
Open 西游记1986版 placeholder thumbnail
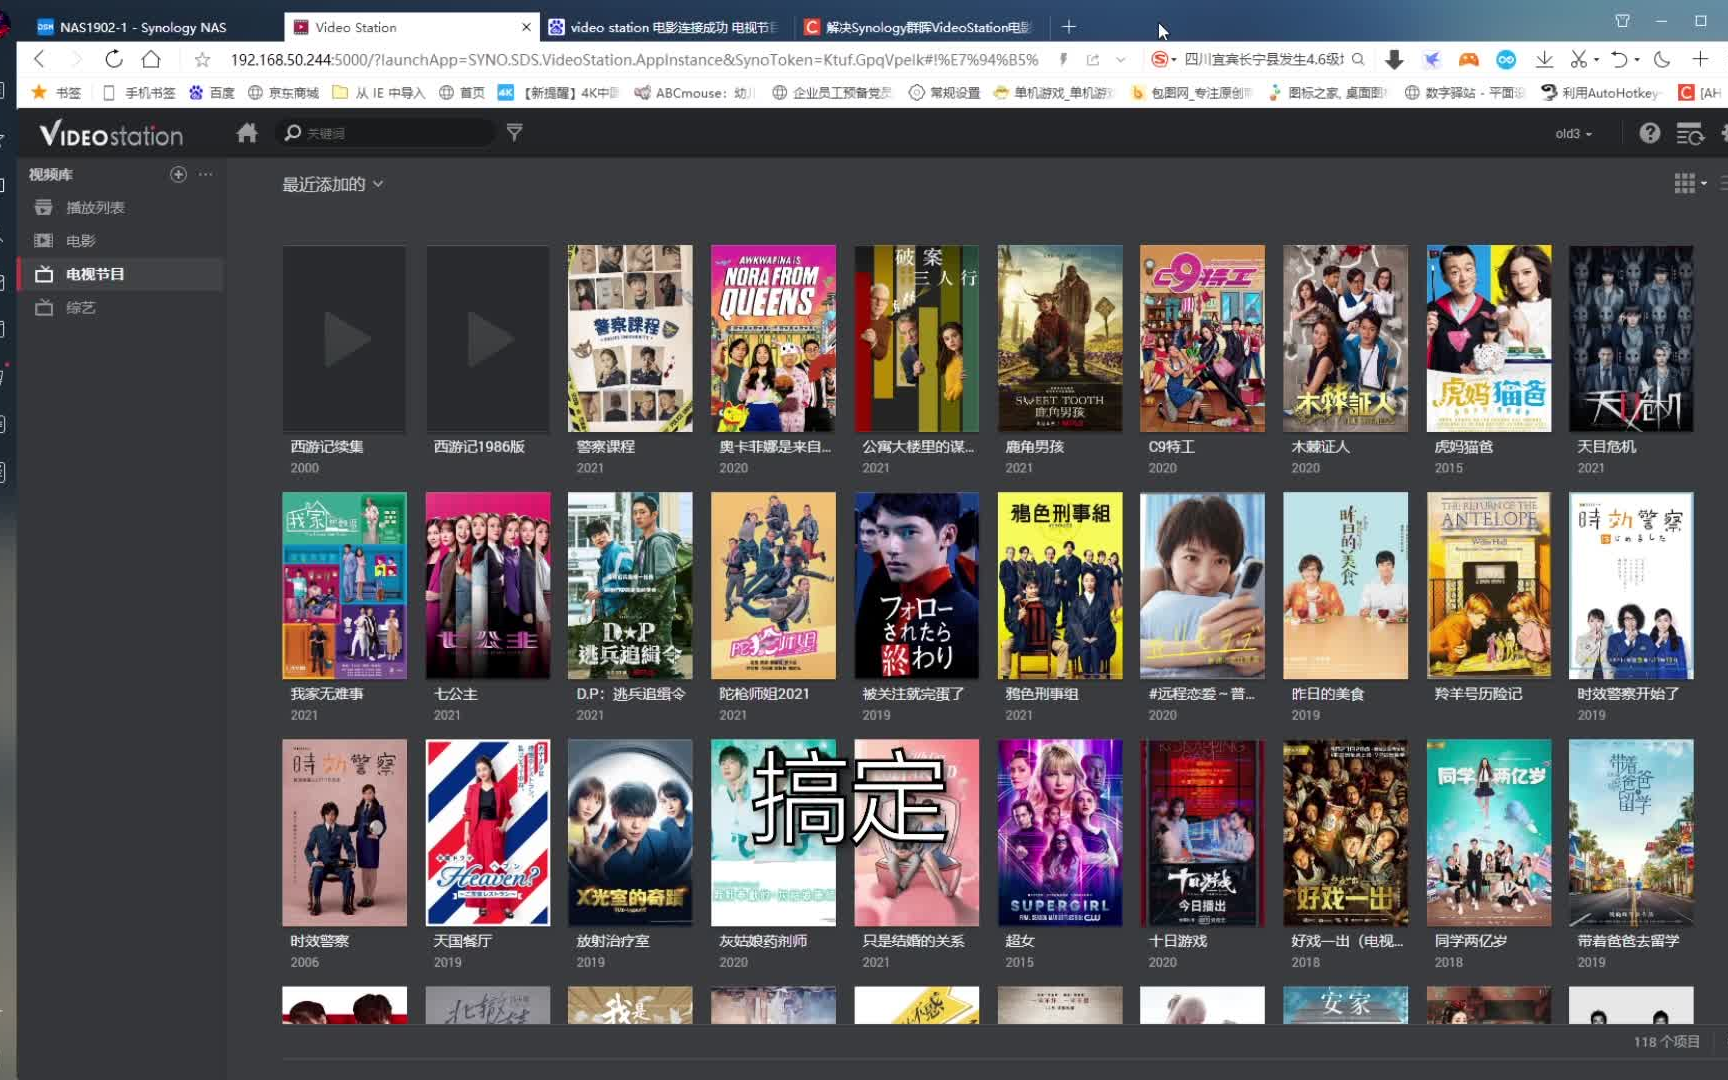pyautogui.click(x=487, y=339)
